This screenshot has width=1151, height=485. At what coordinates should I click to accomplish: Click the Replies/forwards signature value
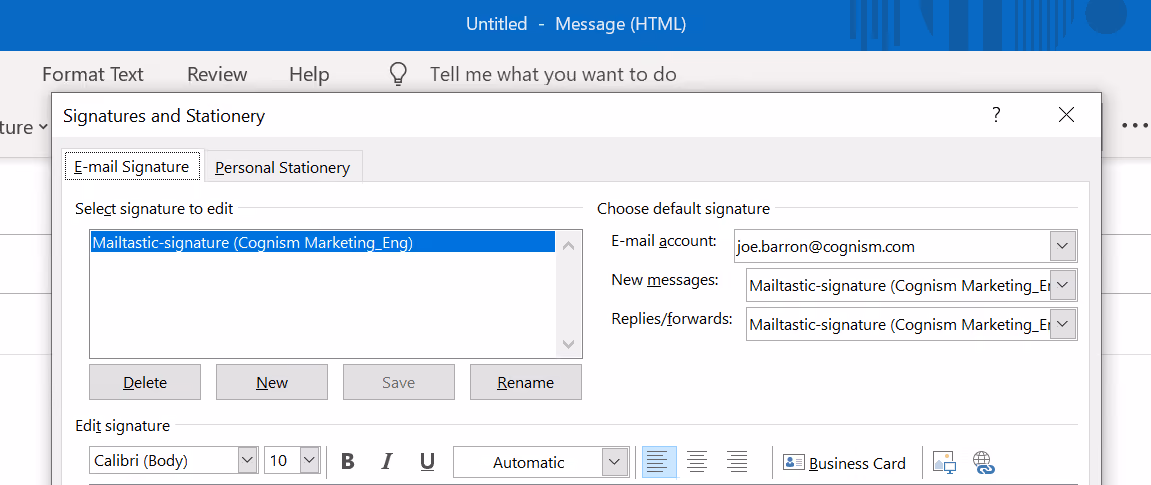coord(898,324)
